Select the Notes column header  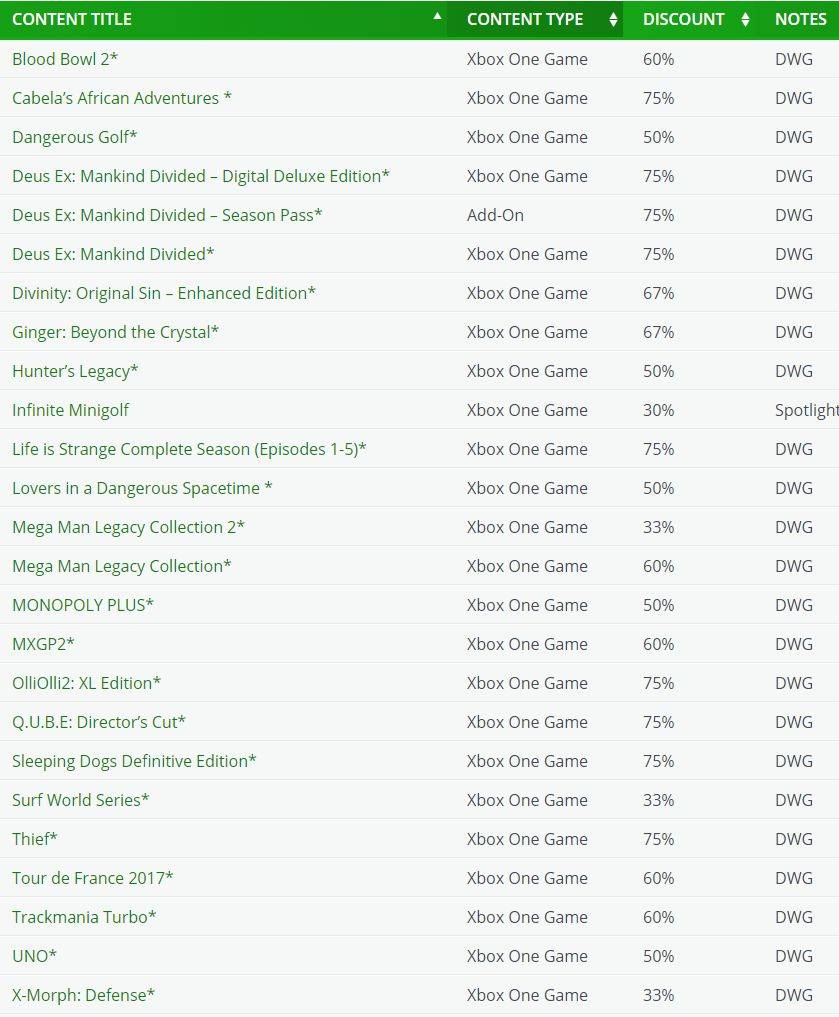coord(800,19)
